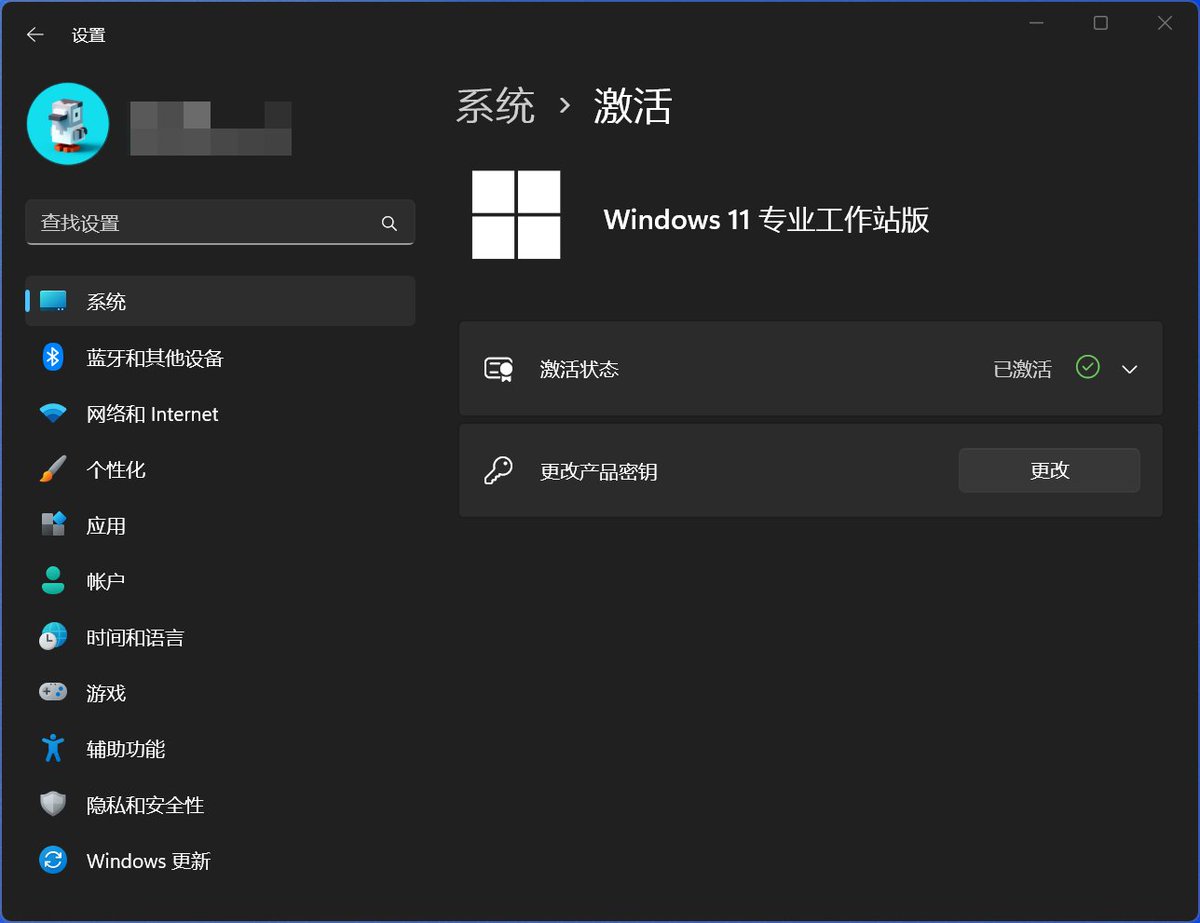The width and height of the screenshot is (1200, 923).
Task: Click the 系统 monitor icon
Action: coord(53,301)
